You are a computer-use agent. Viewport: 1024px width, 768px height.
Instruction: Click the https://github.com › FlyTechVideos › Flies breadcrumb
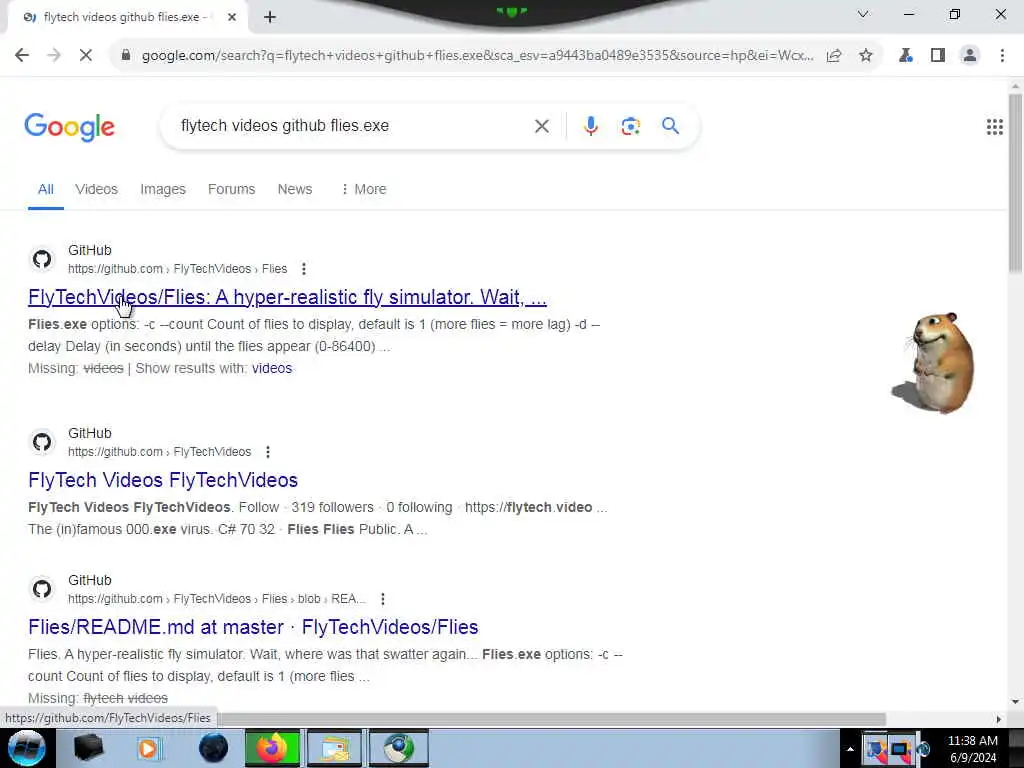178,269
